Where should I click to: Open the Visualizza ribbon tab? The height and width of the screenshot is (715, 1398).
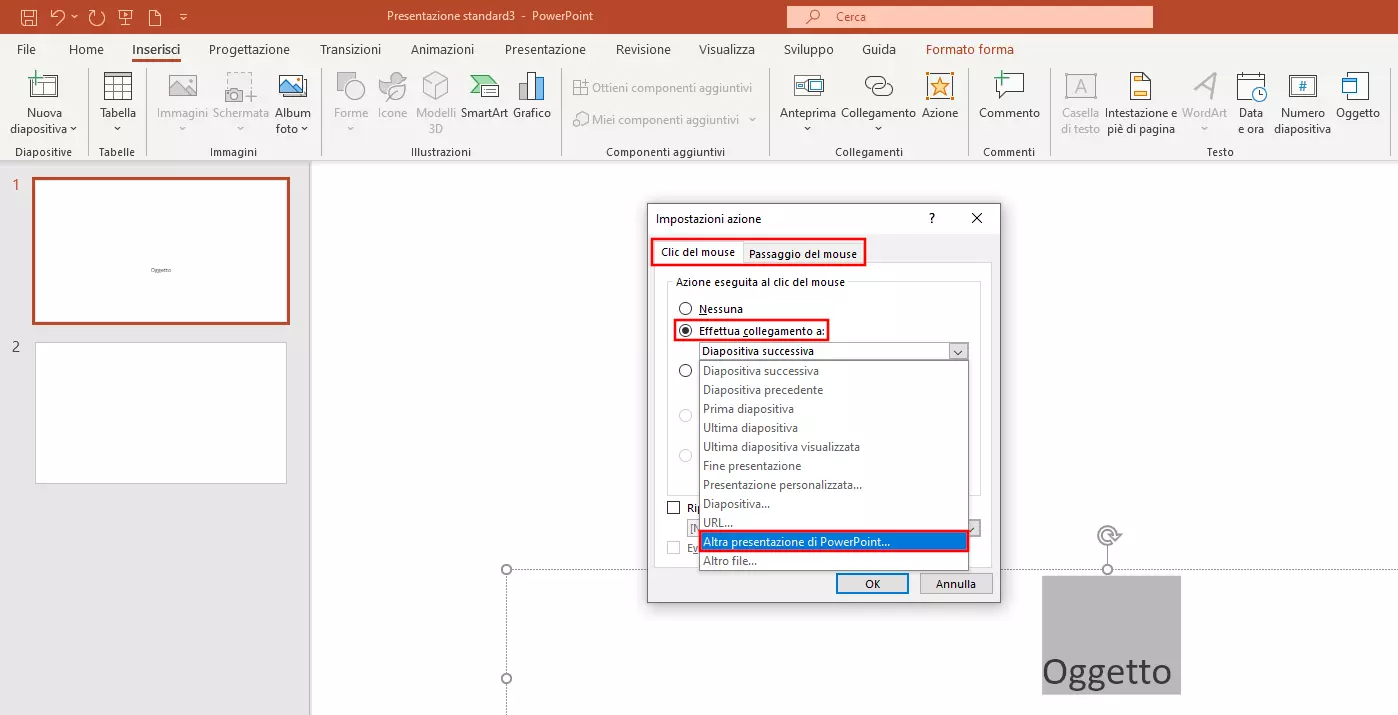(727, 49)
